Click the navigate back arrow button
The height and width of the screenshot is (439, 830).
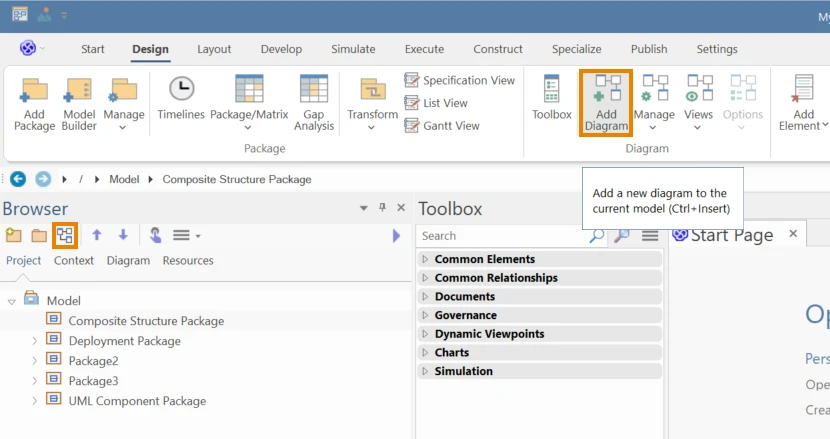18,179
